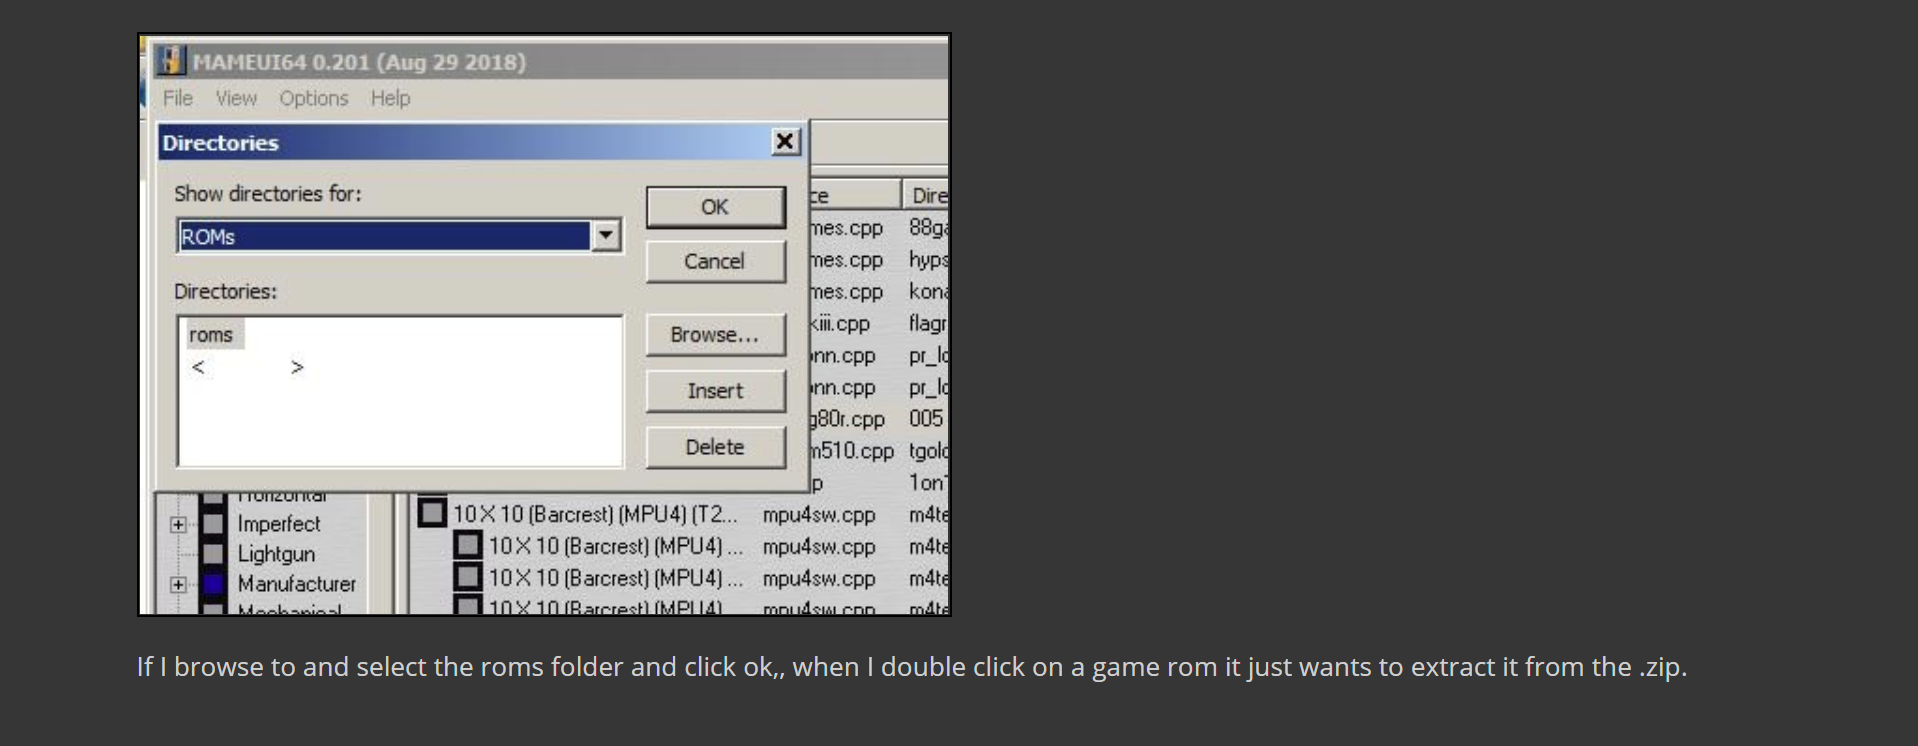Close the Directories dialog with the X button
This screenshot has height=746, width=1918.
(785, 142)
